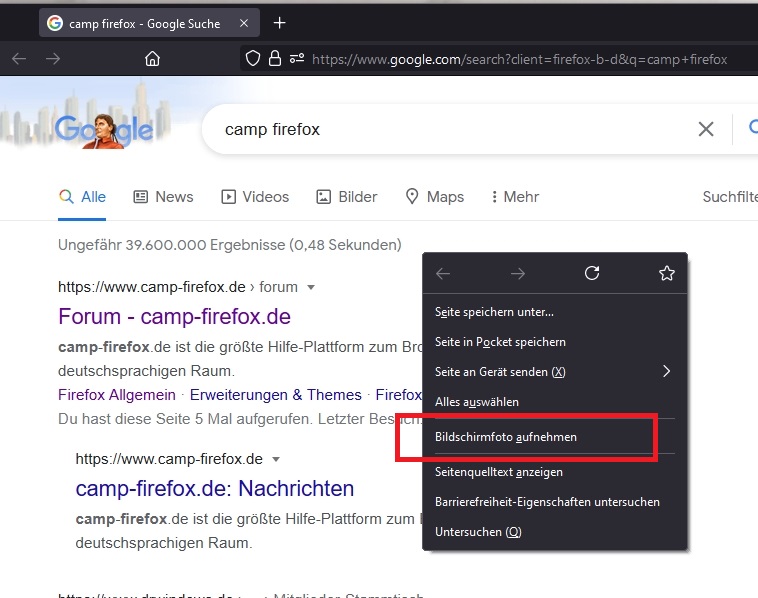758x598 pixels.
Task: Click the reload icon in context menu
Action: (x=592, y=273)
